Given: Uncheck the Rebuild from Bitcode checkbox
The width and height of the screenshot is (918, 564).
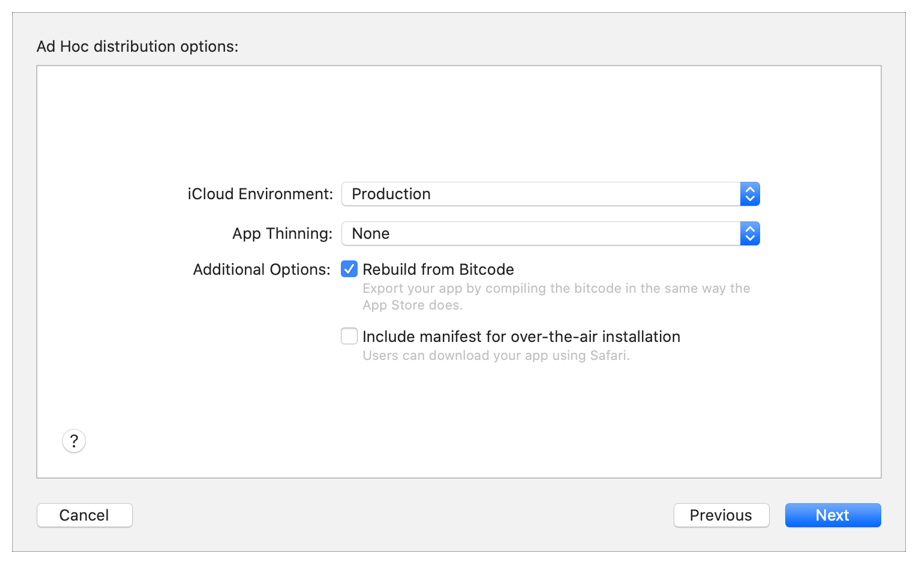Looking at the screenshot, I should (x=349, y=269).
